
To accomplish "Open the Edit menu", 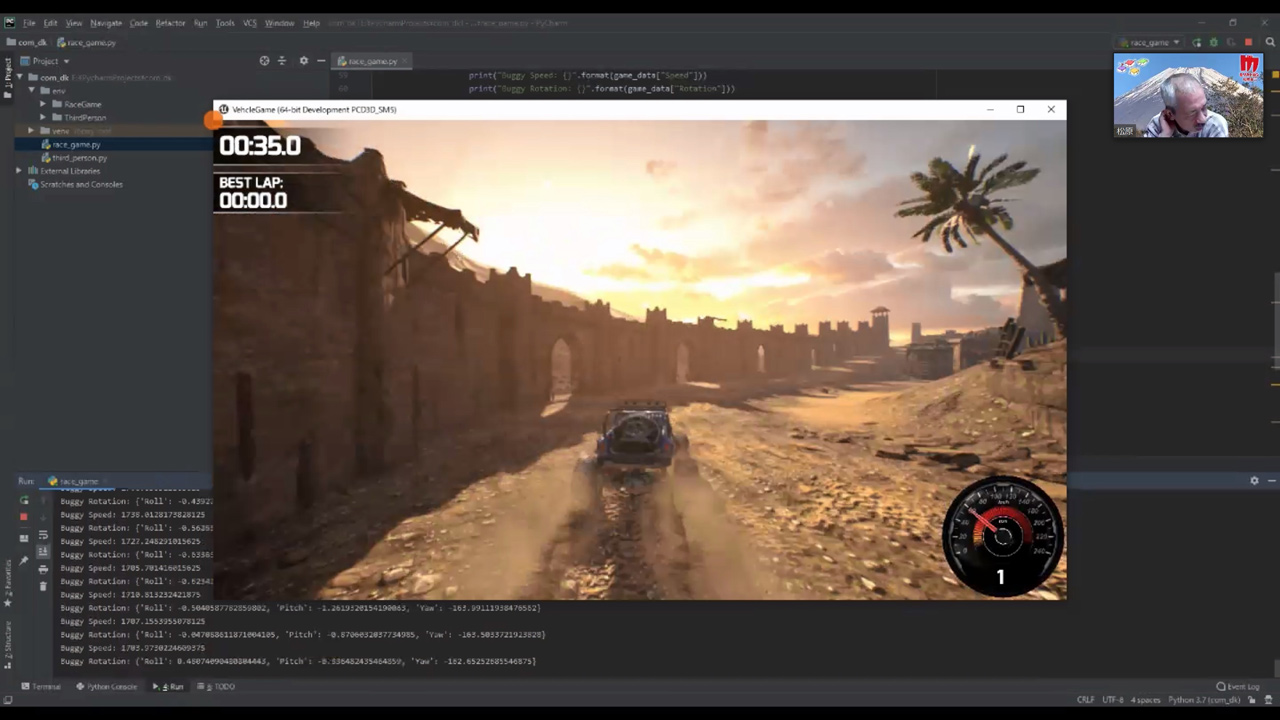I will click(50, 23).
